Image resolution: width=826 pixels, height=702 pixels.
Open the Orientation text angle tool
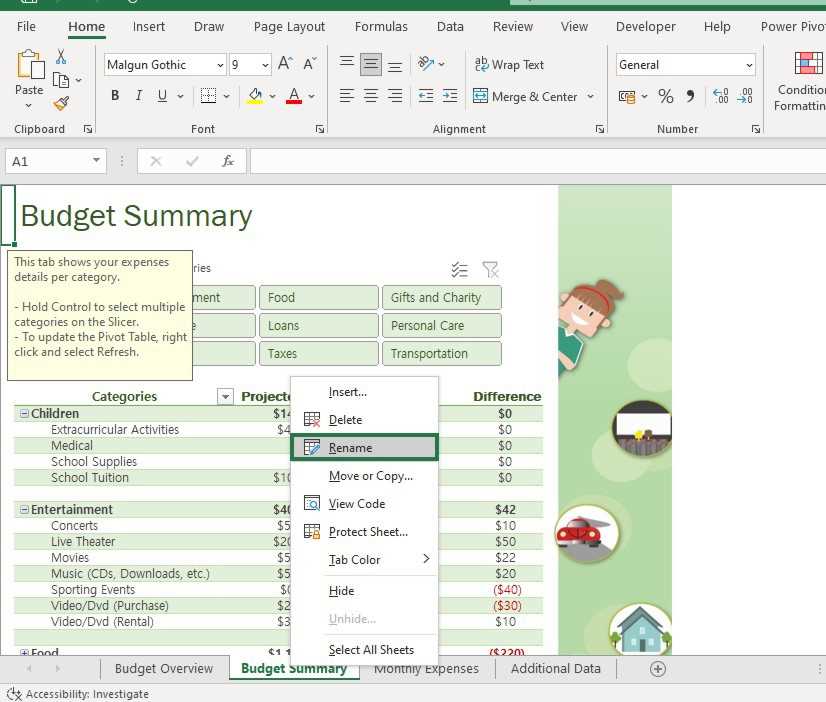click(x=426, y=64)
